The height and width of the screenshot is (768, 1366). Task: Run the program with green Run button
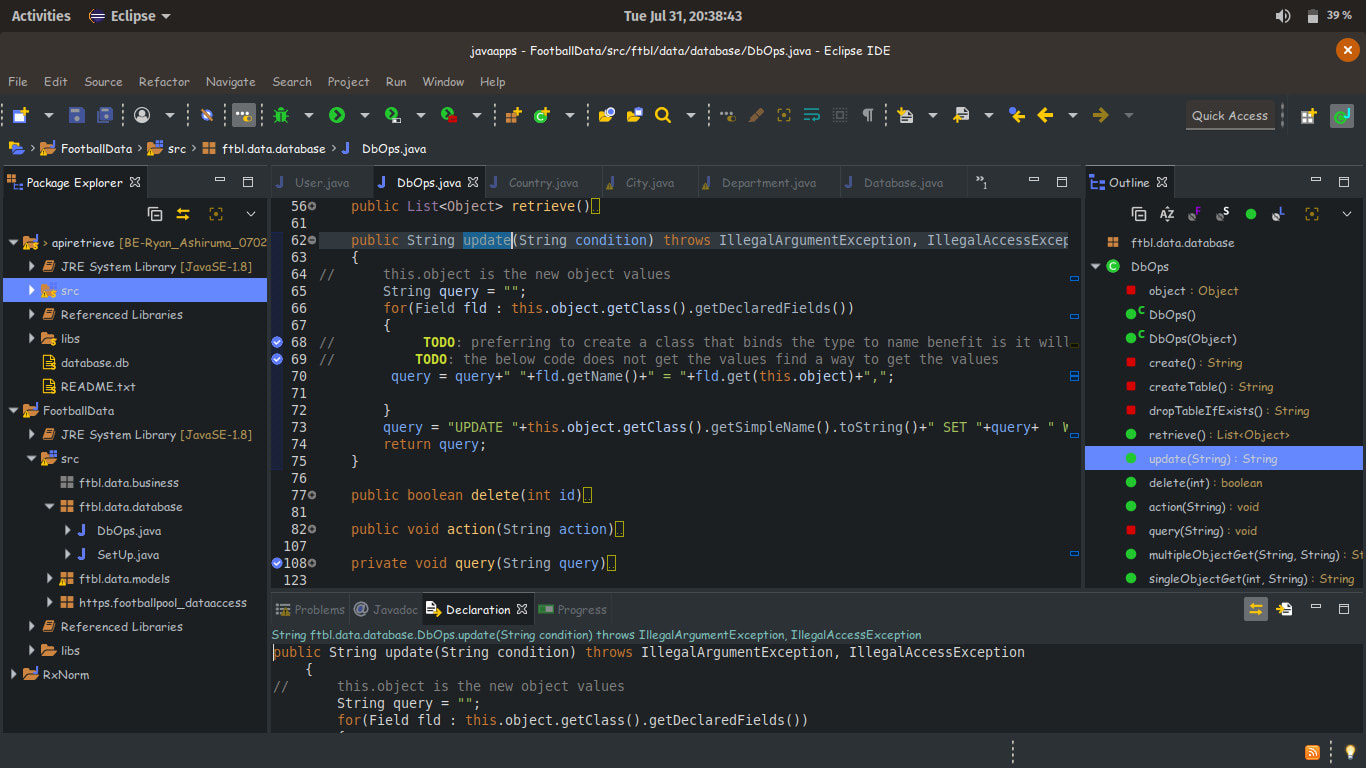click(337, 115)
